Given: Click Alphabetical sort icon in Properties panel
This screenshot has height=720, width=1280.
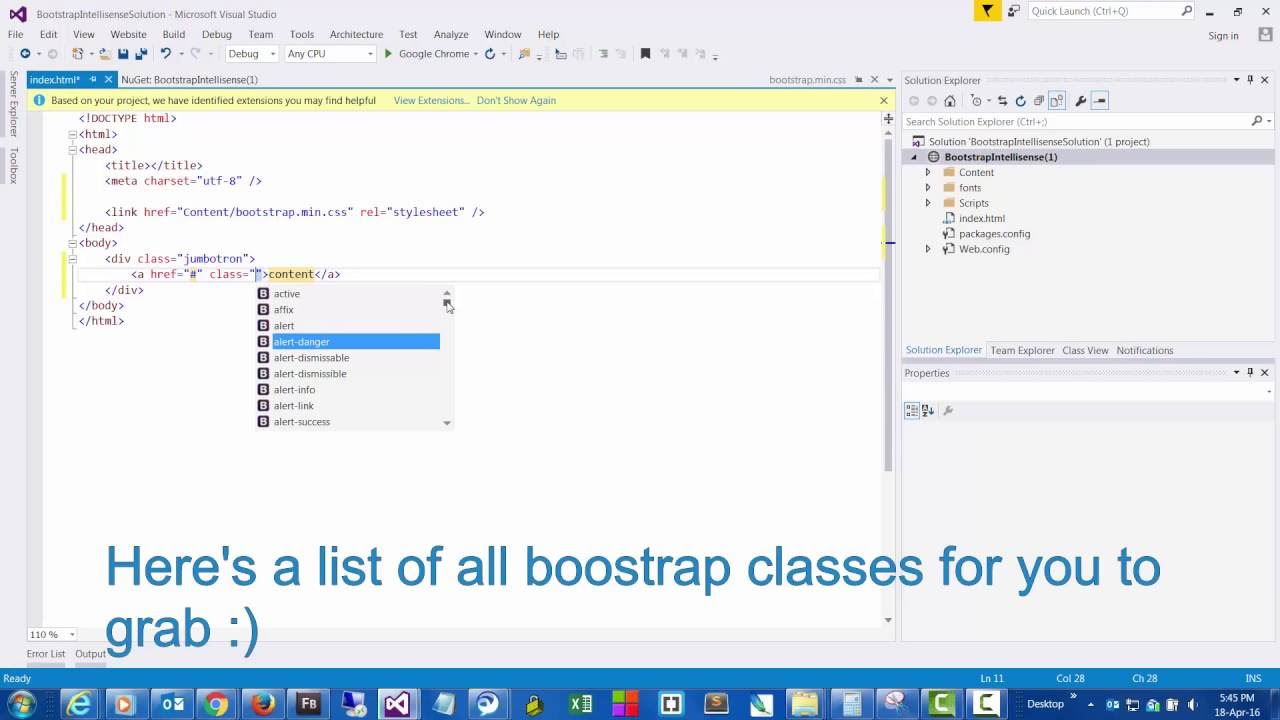Looking at the screenshot, I should pos(928,410).
